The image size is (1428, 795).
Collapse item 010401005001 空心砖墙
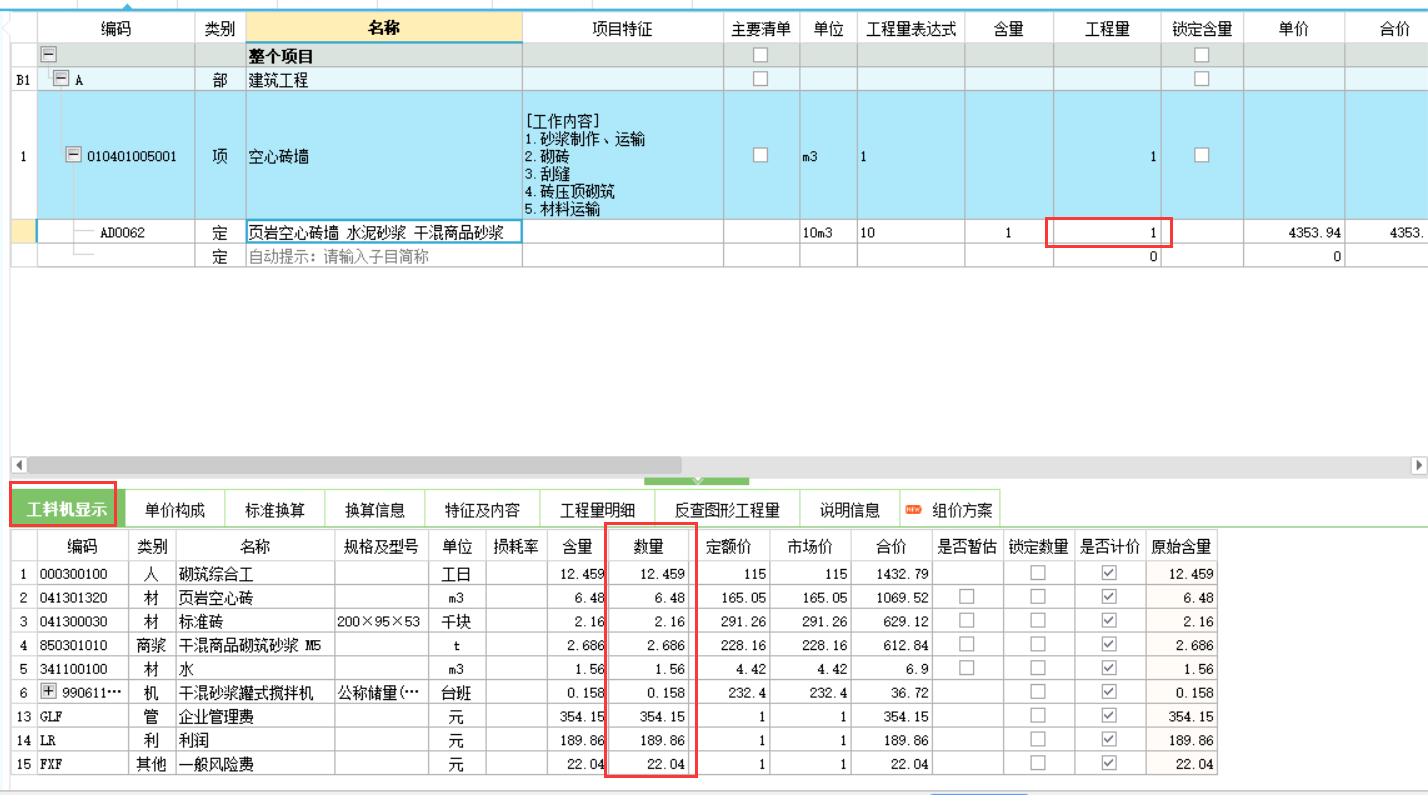click(x=74, y=155)
